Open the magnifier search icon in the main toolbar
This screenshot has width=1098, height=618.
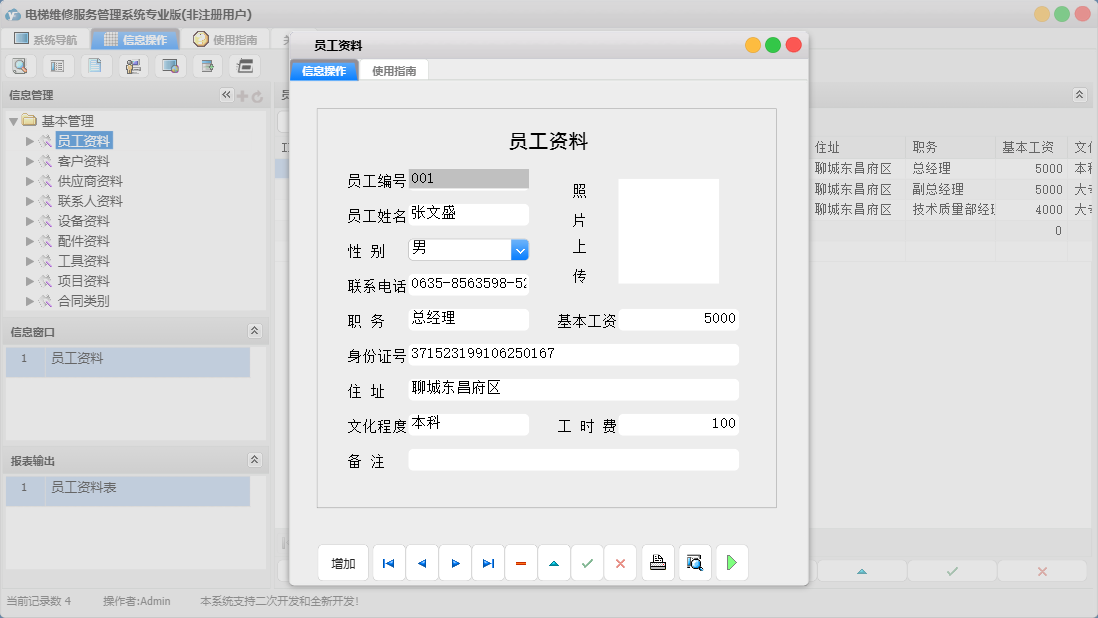[x=20, y=64]
